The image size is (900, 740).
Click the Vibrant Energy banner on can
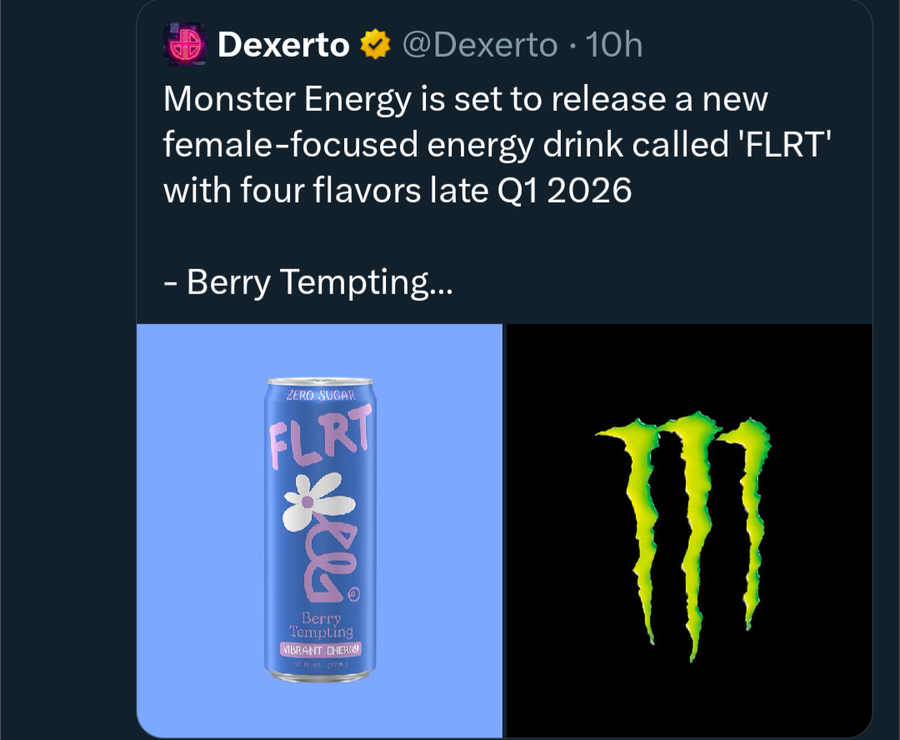[321, 650]
